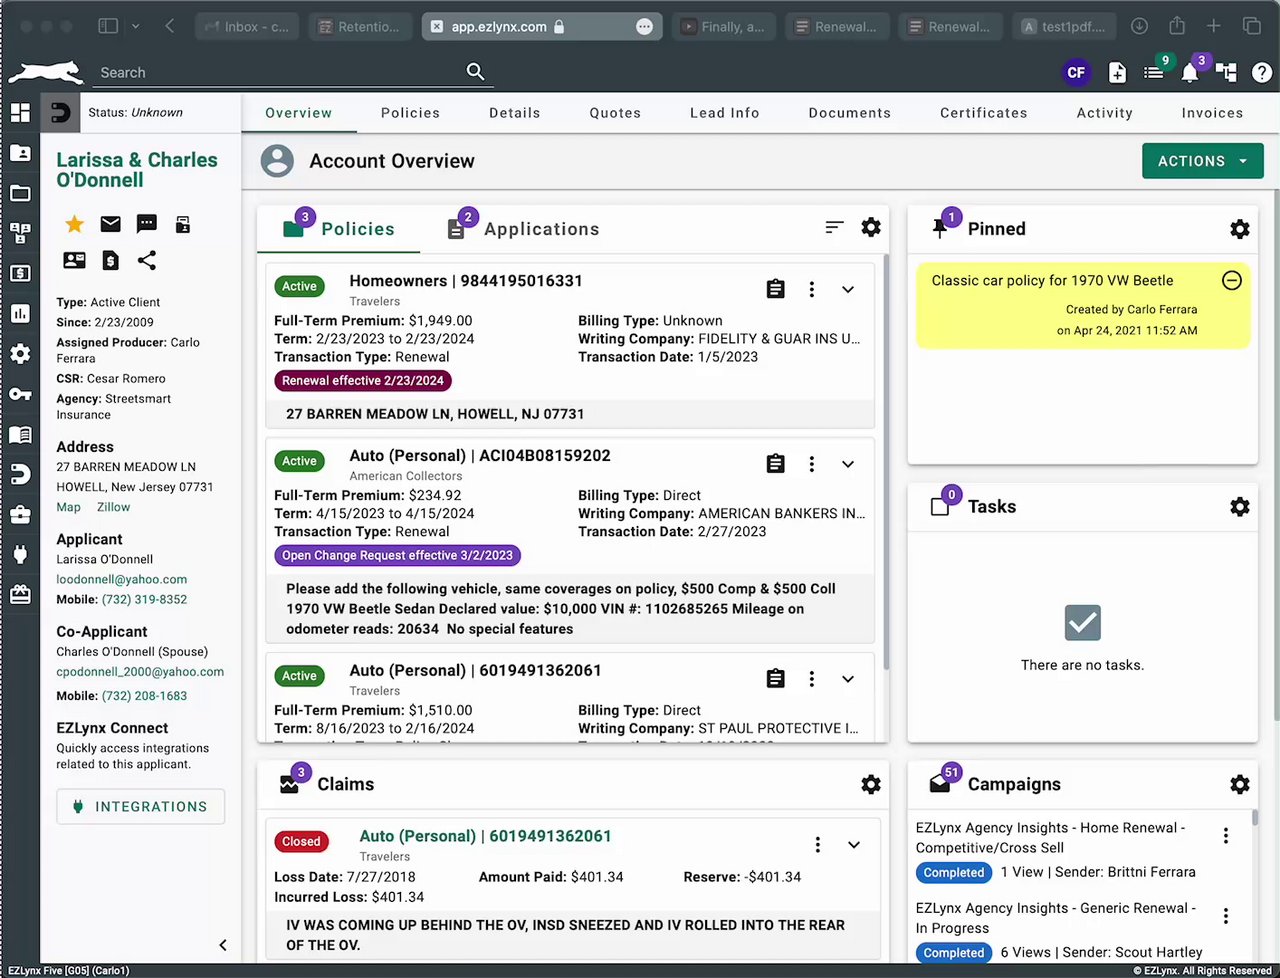The width and height of the screenshot is (1280, 978).
Task: Click the briefcase icon in left sidebar
Action: (x=20, y=515)
